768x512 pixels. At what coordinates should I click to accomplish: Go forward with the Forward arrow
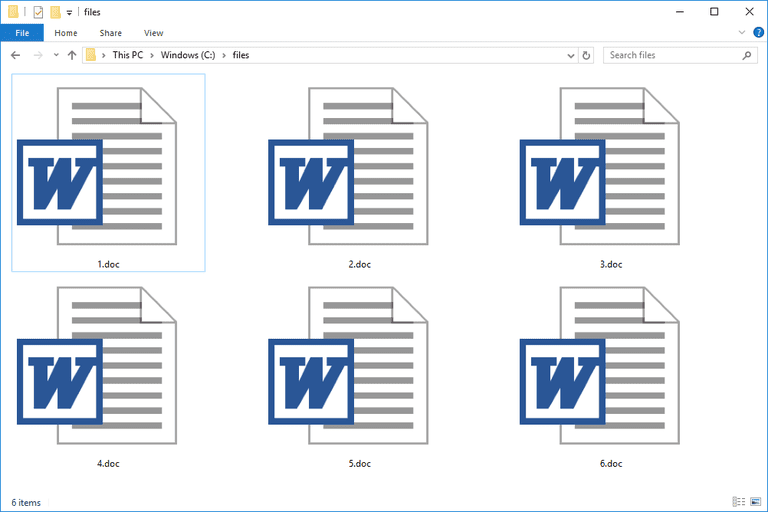click(x=38, y=55)
